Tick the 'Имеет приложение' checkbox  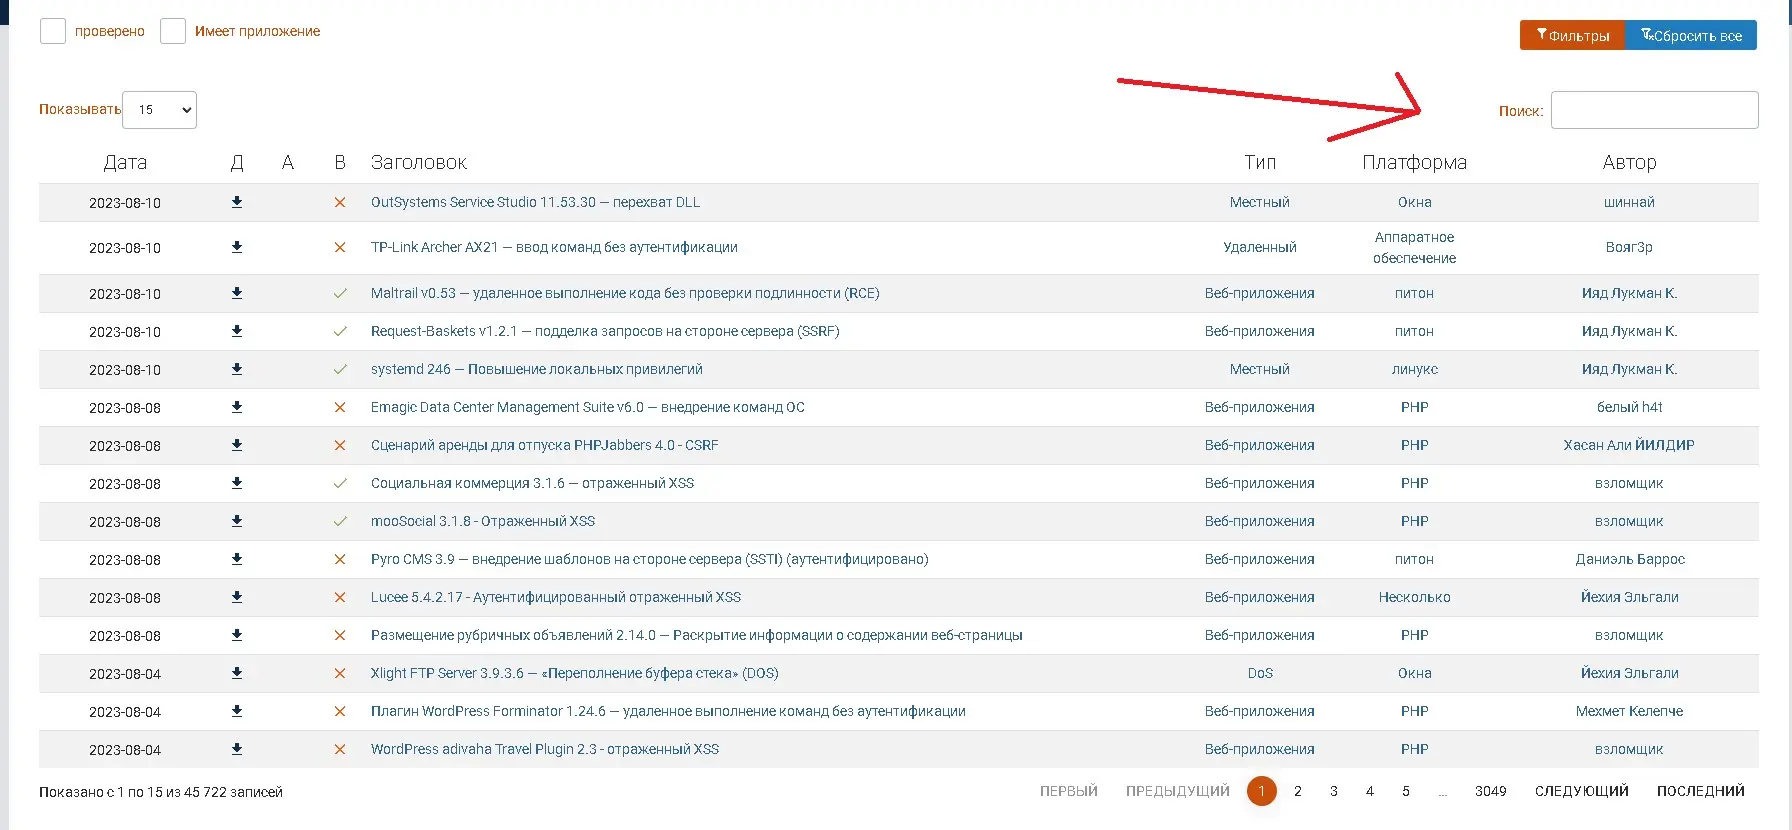coord(173,31)
